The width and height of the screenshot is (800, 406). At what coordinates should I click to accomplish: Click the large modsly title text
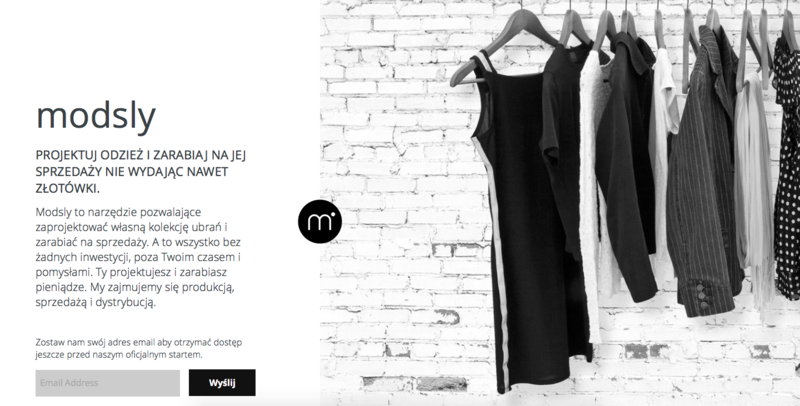96,117
